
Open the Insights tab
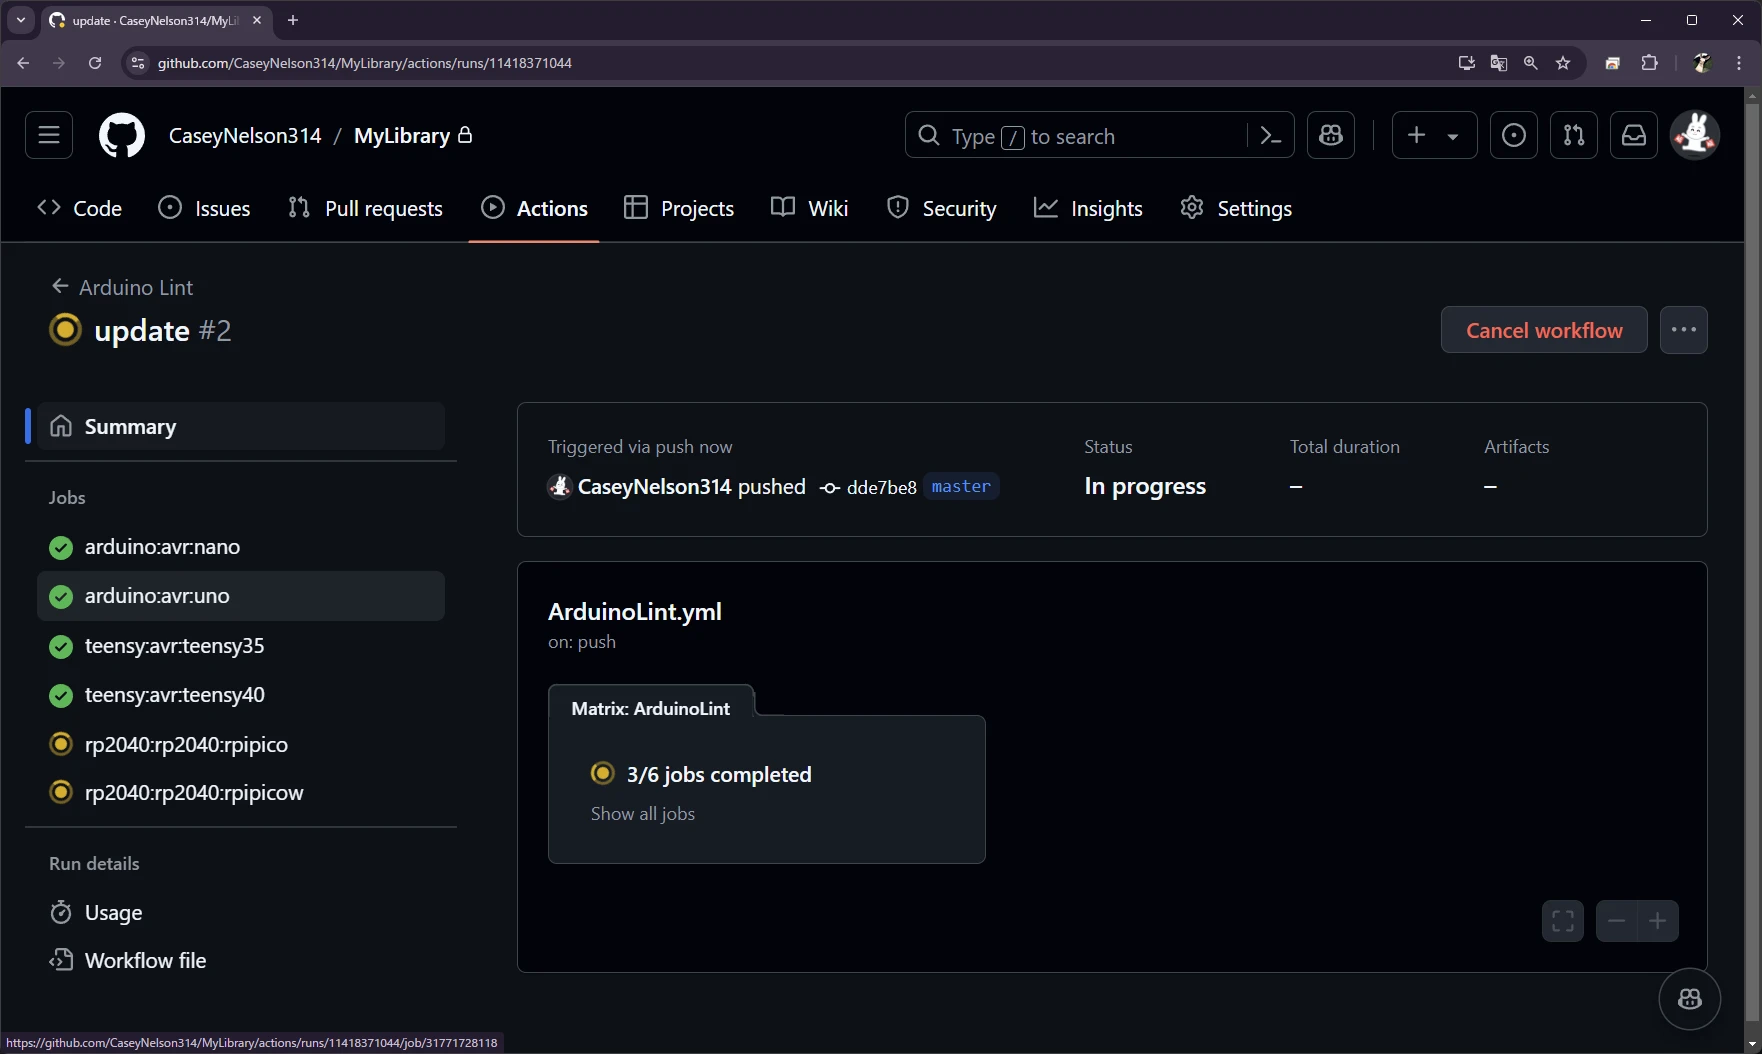coord(1088,208)
